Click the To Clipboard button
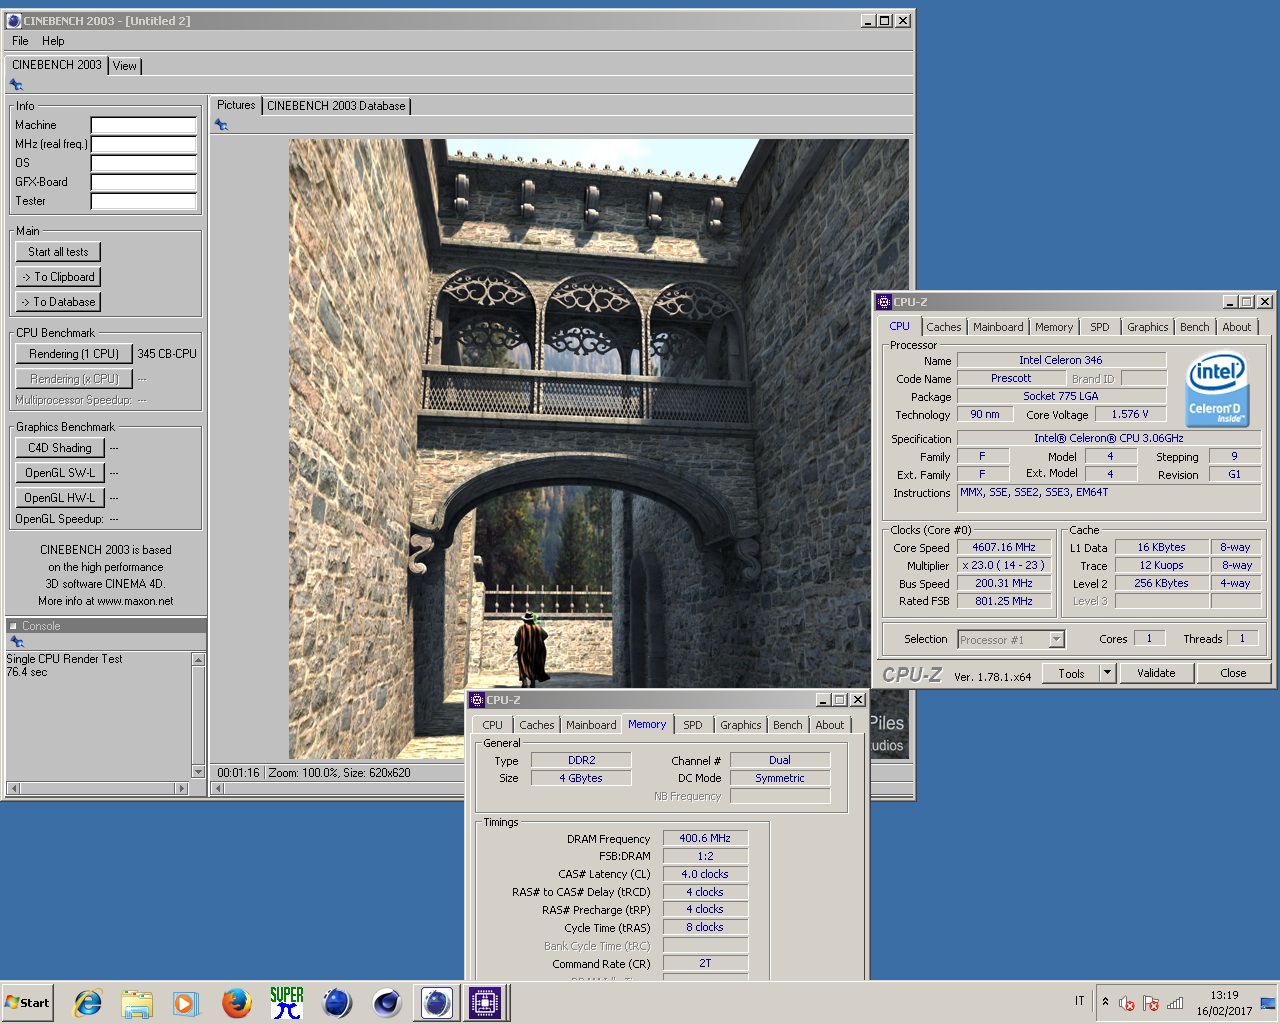Screen dimensions: 1280x1024 (58, 277)
